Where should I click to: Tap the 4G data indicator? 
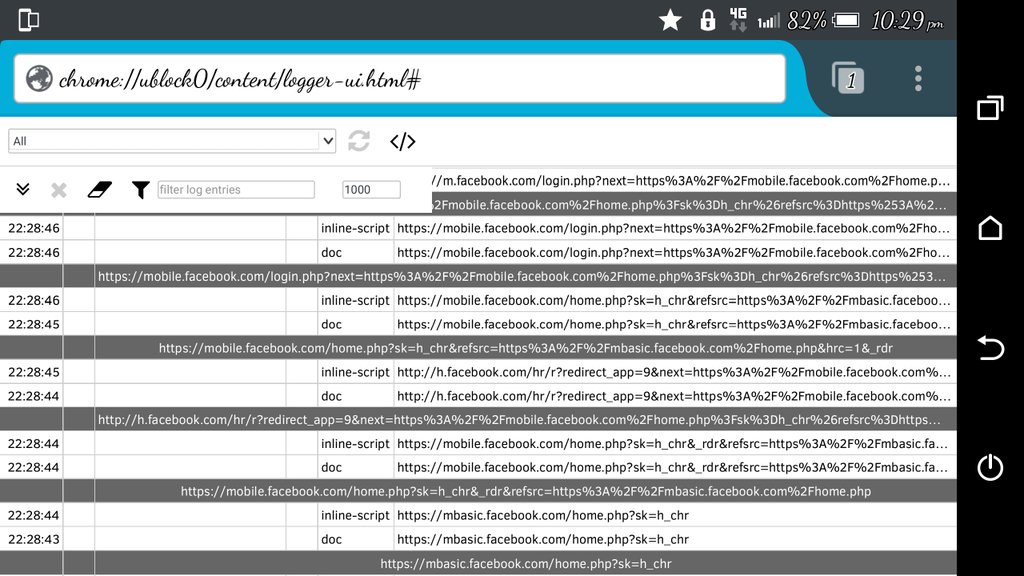738,20
